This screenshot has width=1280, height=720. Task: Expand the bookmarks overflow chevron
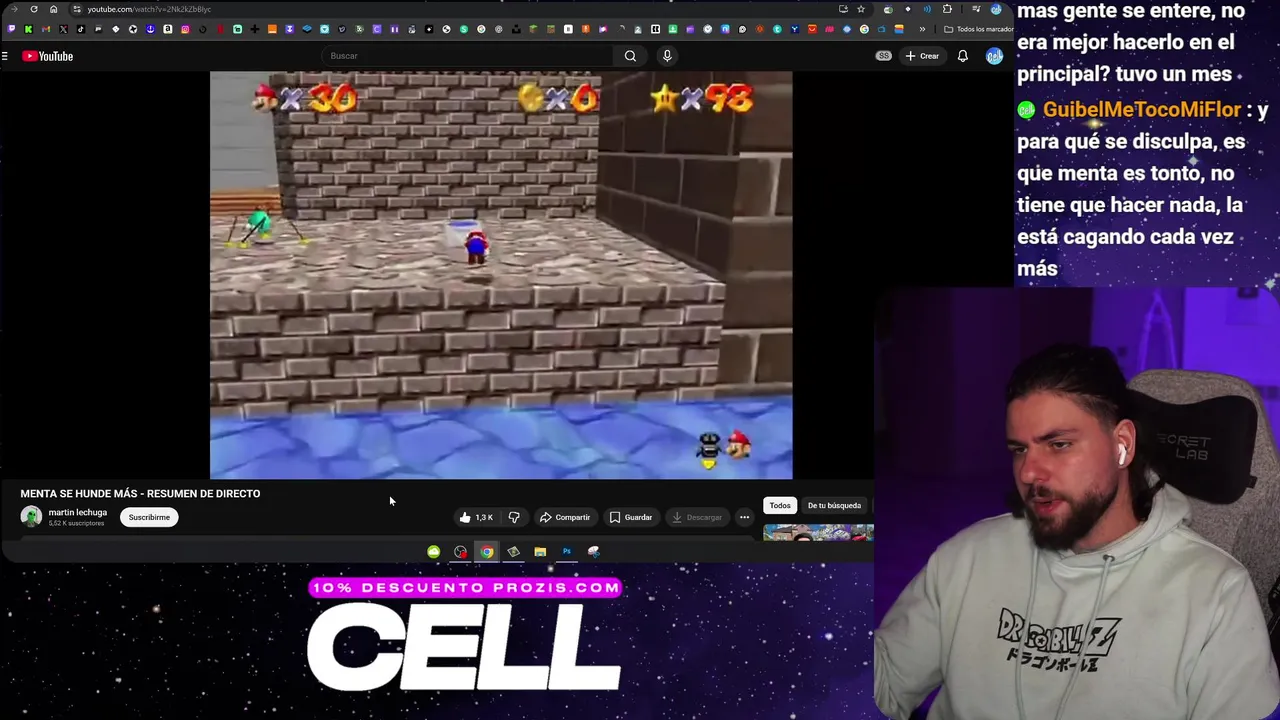tap(922, 29)
